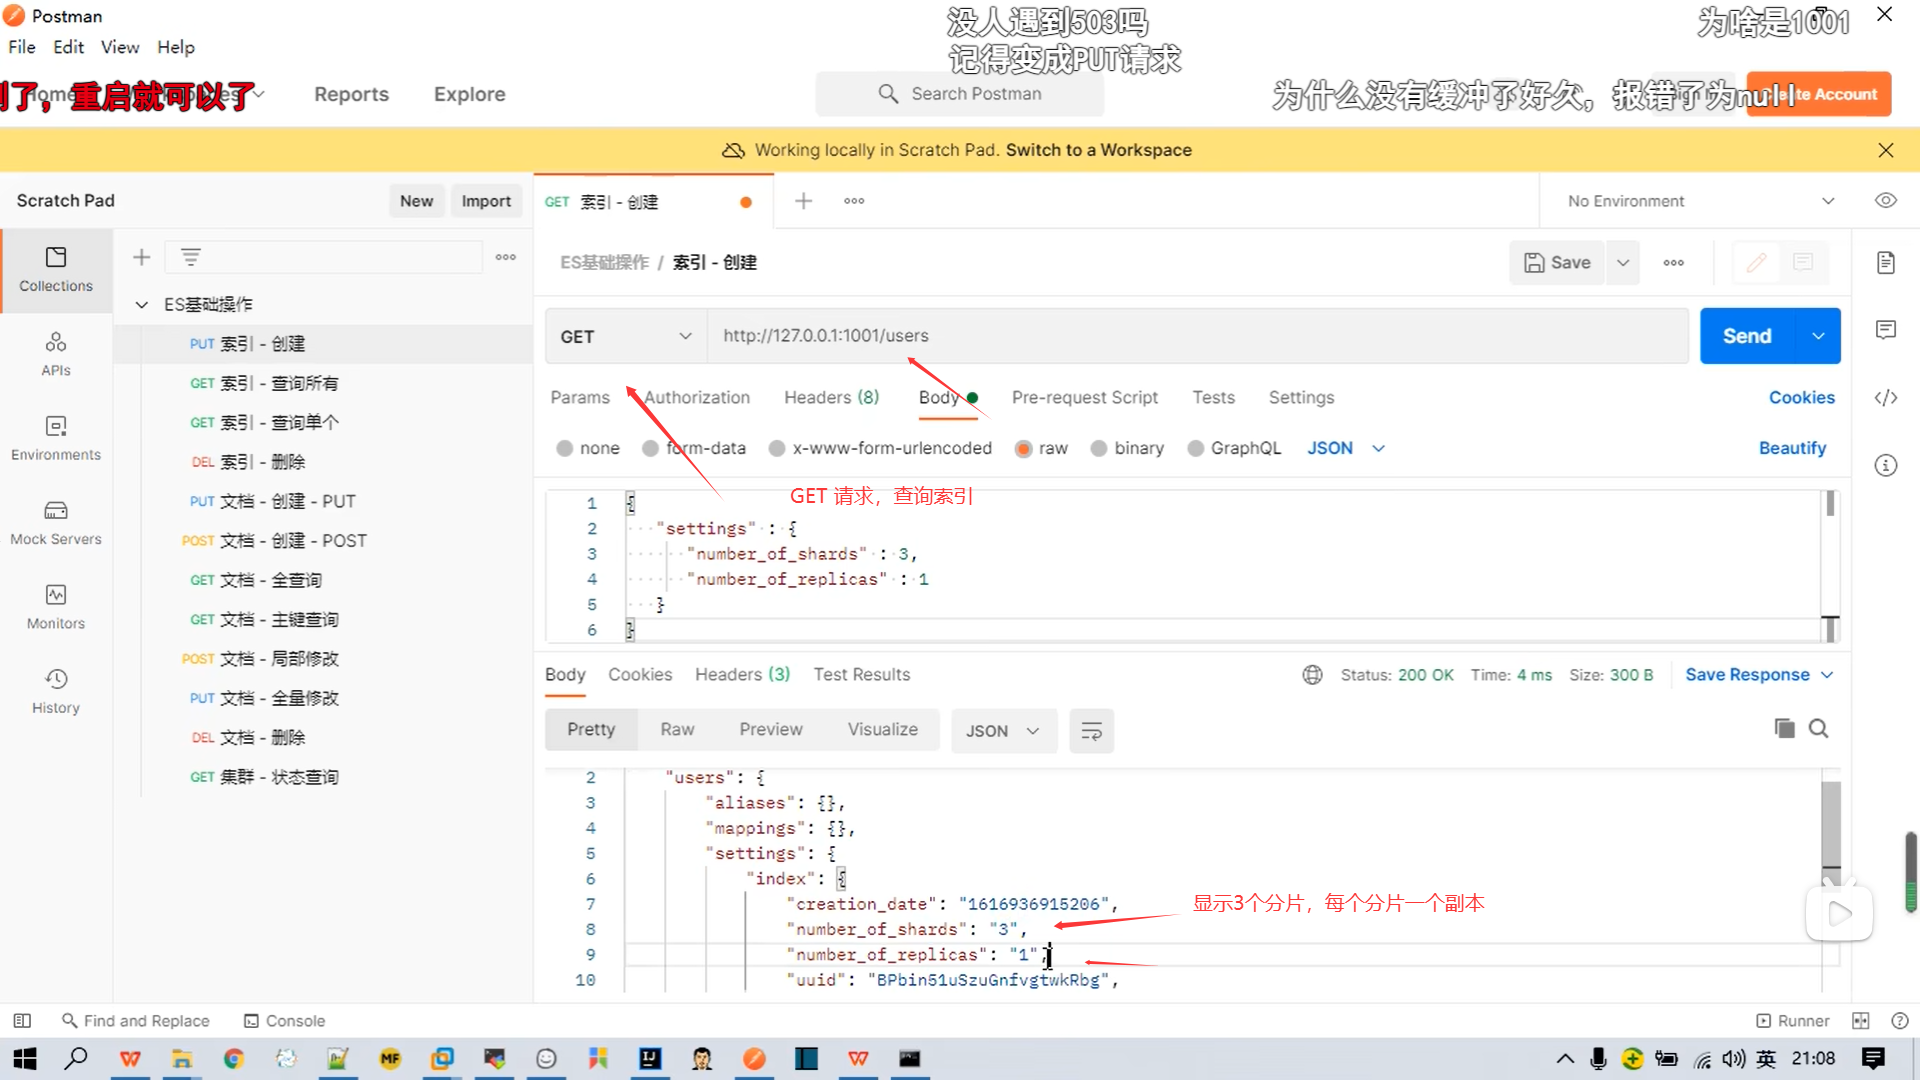Screen dimensions: 1920x1080
Task: Select the none body type radio
Action: pos(565,449)
